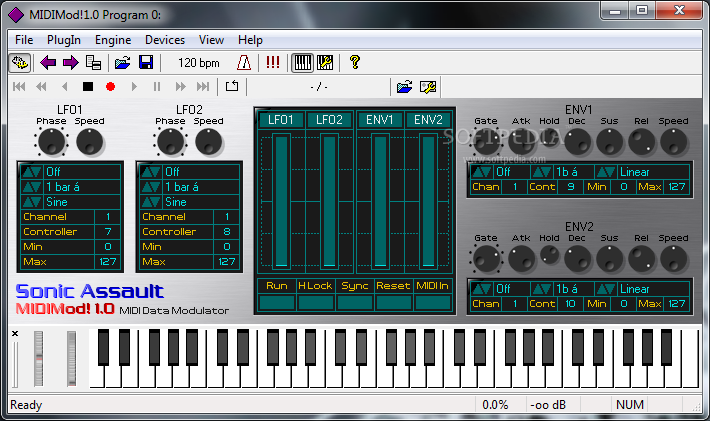710x421 pixels.
Task: Click the LFO1 Phase knob
Action: tap(51, 142)
